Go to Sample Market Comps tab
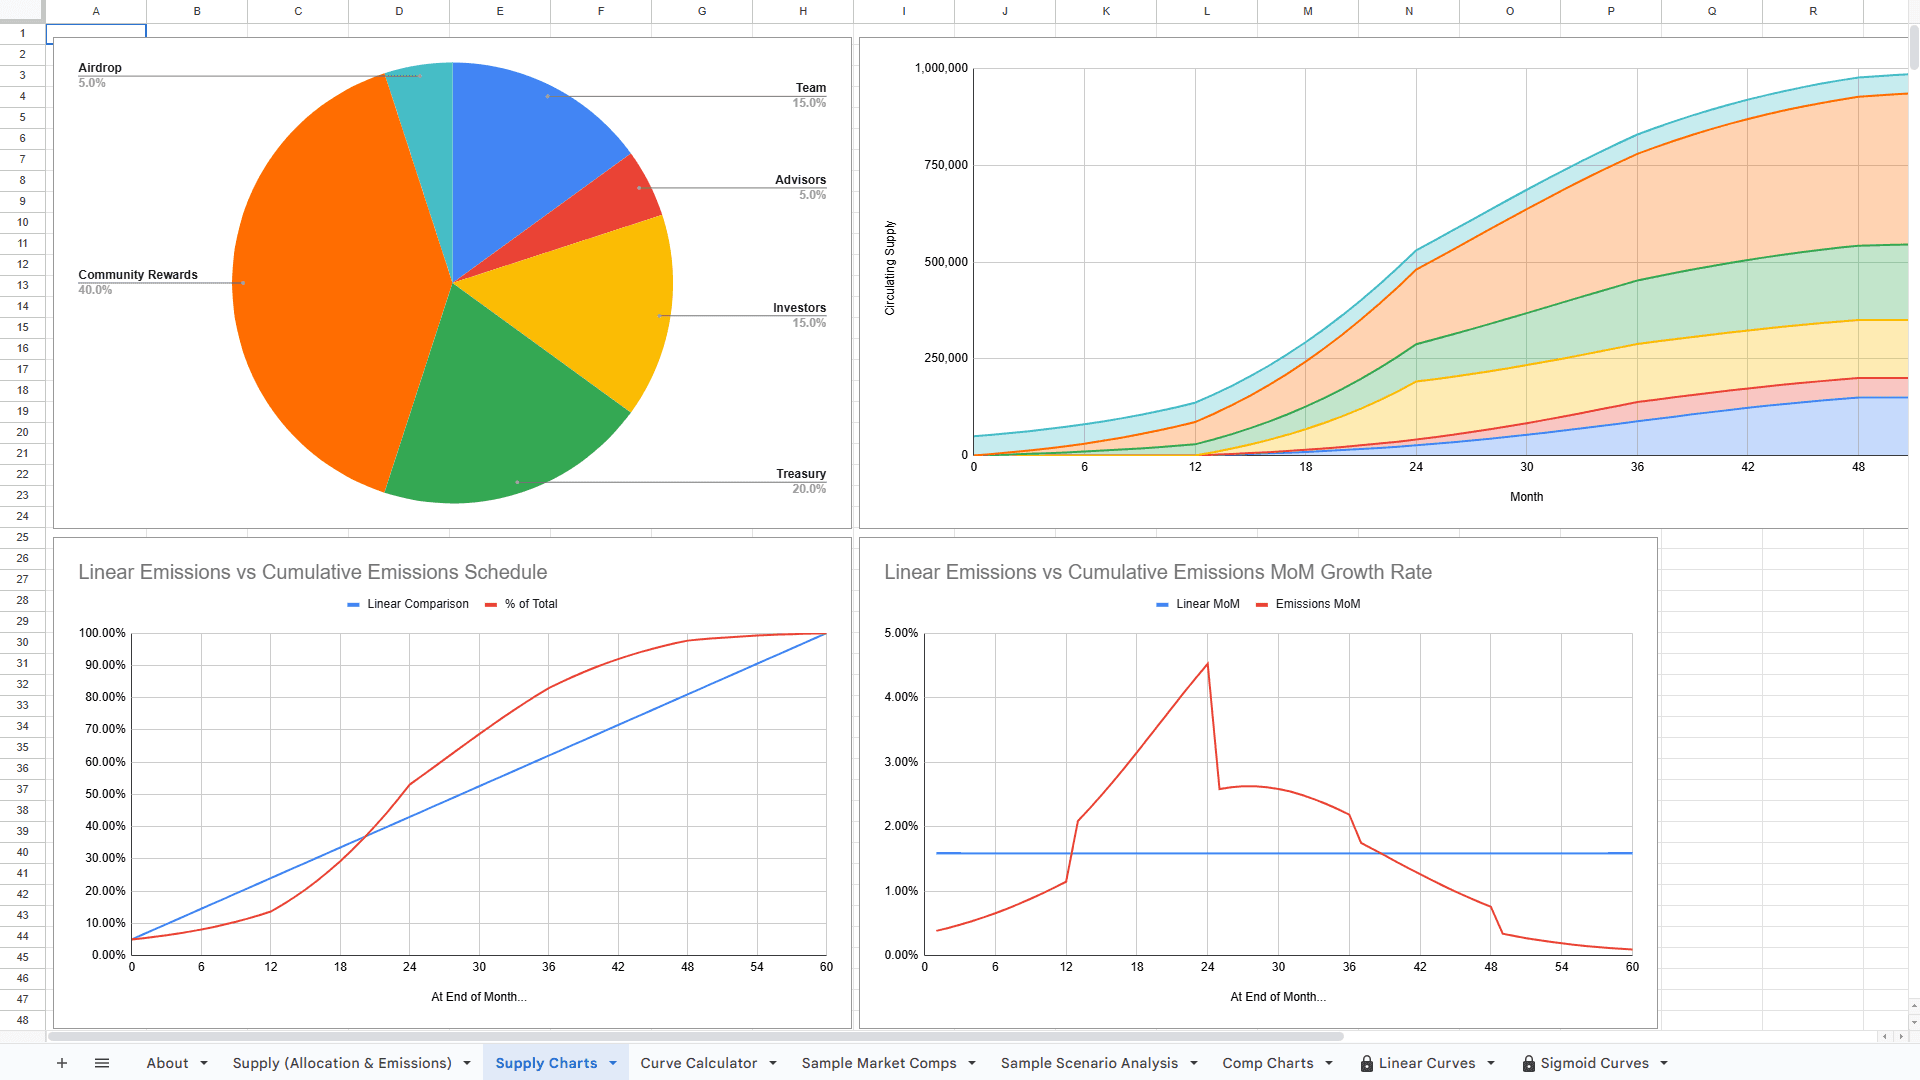 coord(879,1063)
